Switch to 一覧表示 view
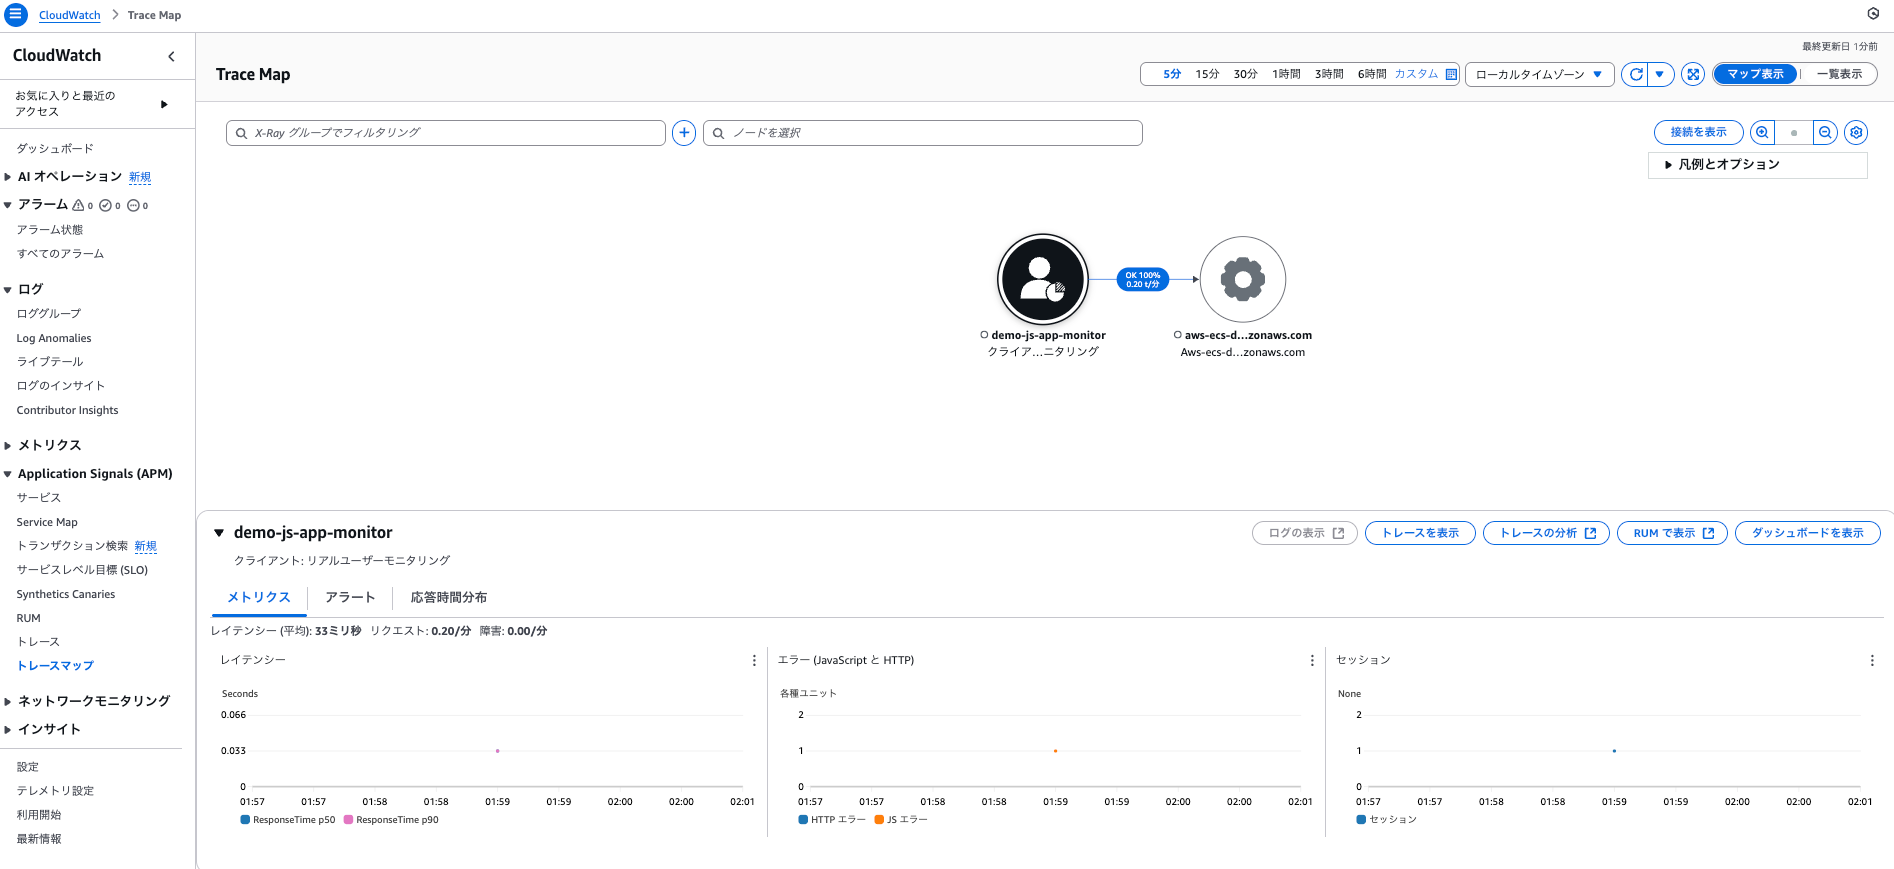 coord(1839,74)
